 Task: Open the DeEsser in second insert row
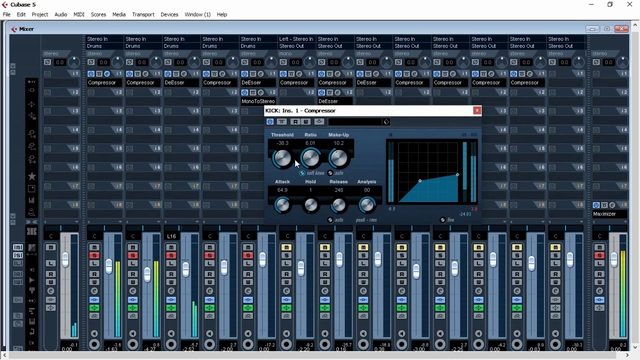[335, 101]
